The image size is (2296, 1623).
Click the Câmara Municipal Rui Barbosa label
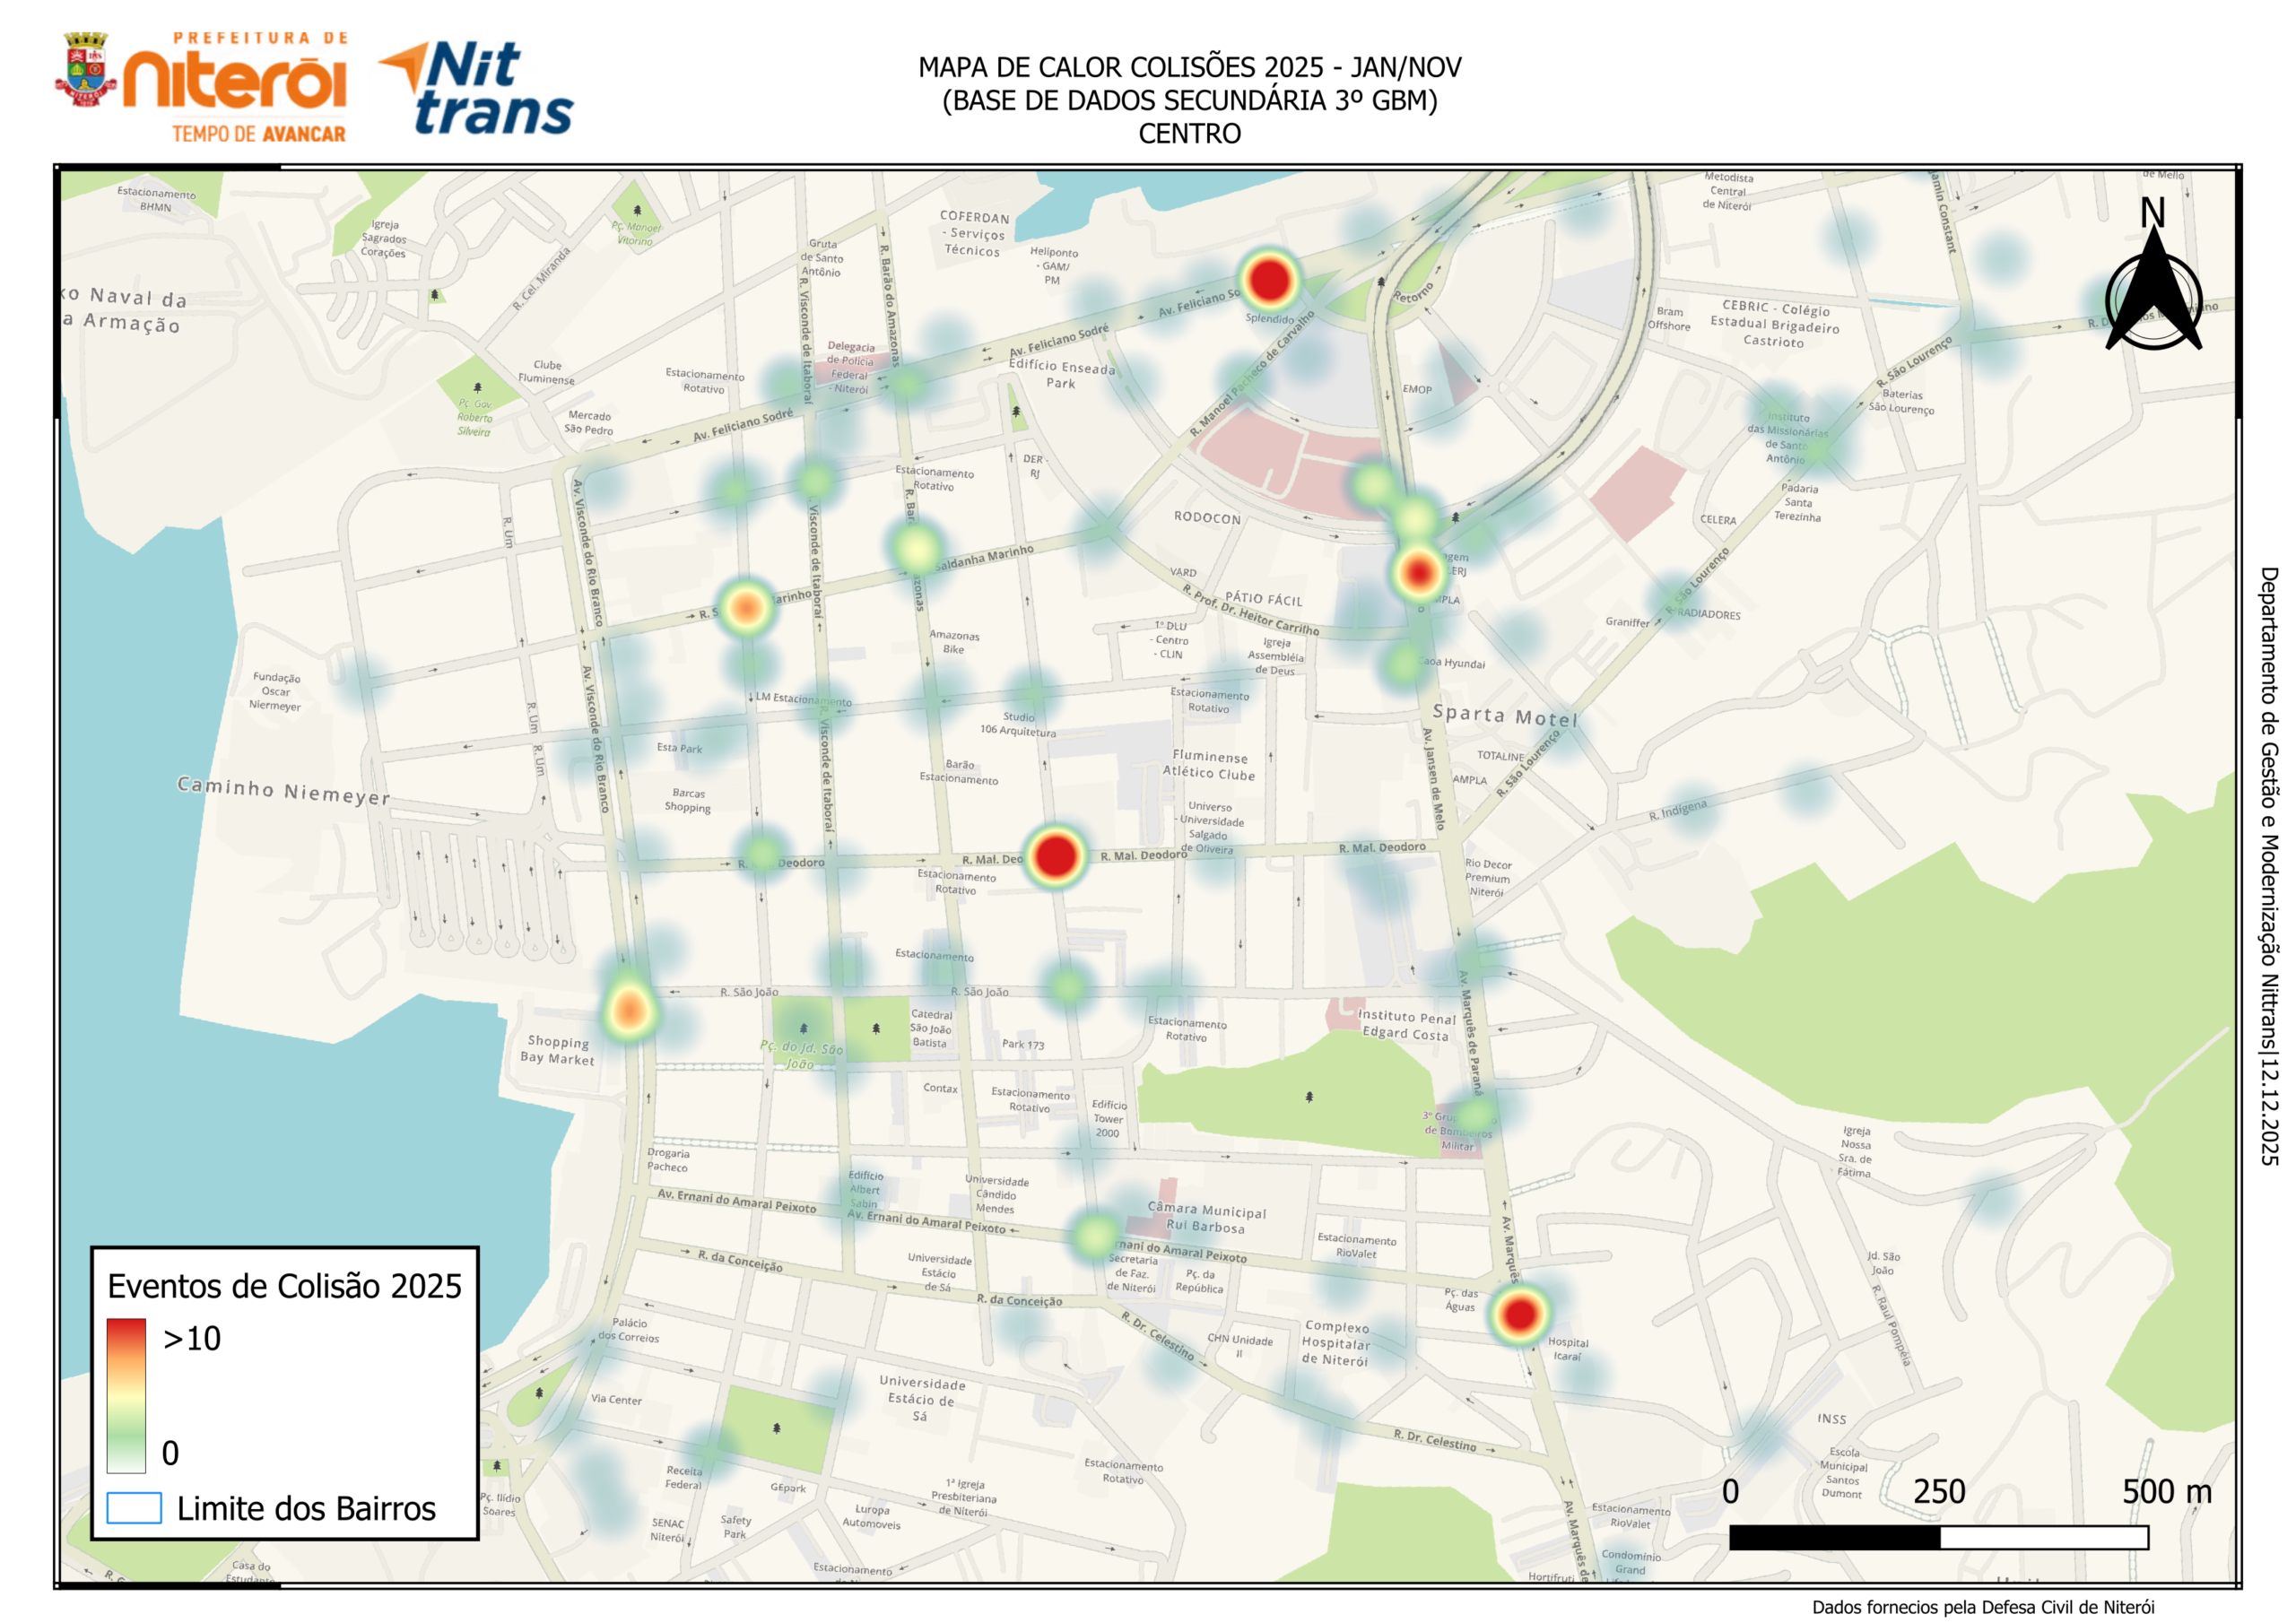point(1206,1218)
